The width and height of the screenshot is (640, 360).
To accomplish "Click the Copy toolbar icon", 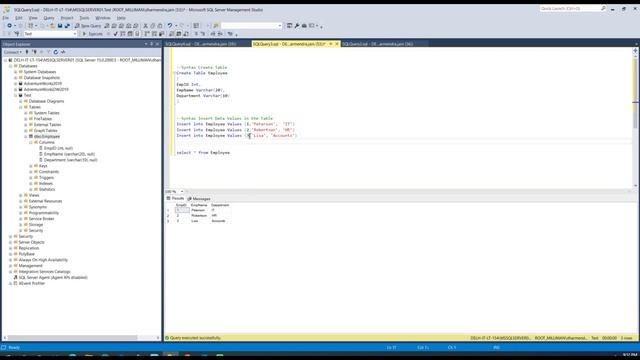I will tap(153, 26).
